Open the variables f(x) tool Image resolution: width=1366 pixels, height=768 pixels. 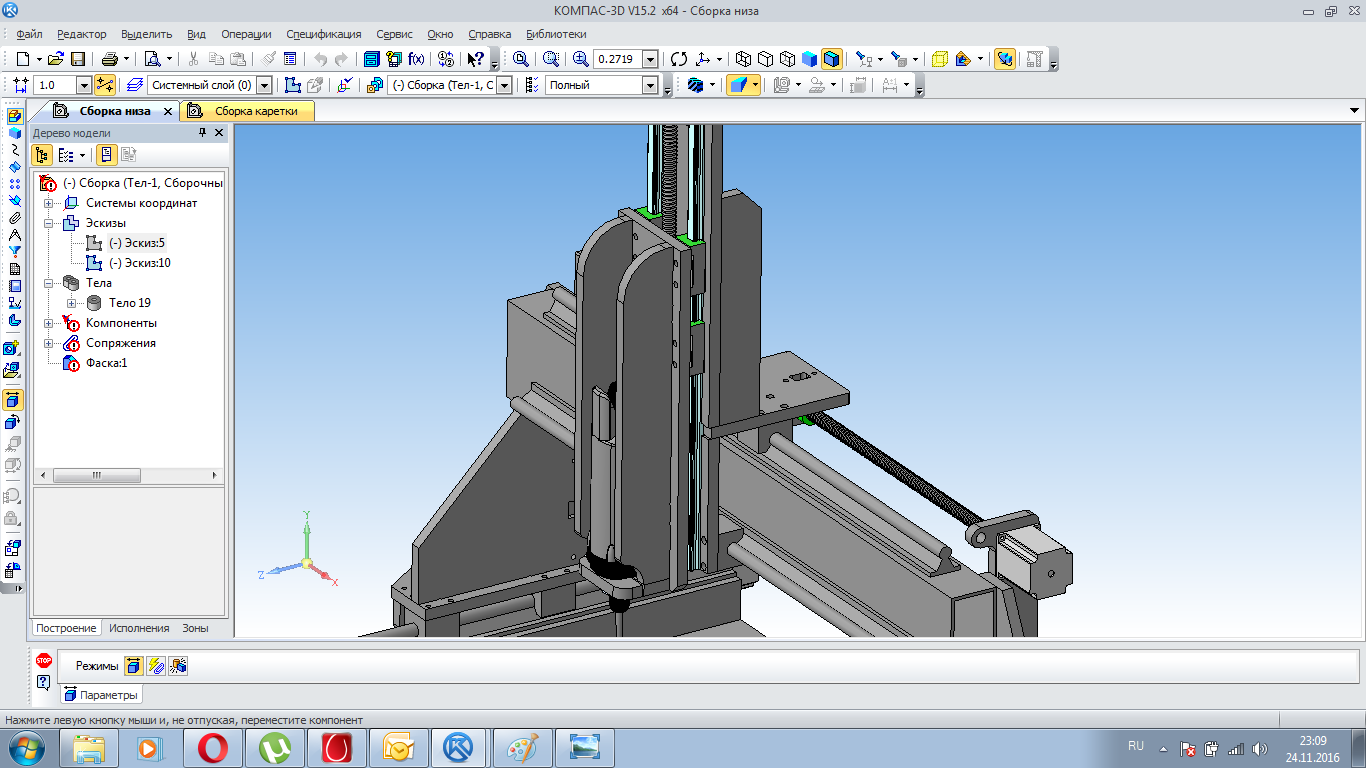coord(416,59)
